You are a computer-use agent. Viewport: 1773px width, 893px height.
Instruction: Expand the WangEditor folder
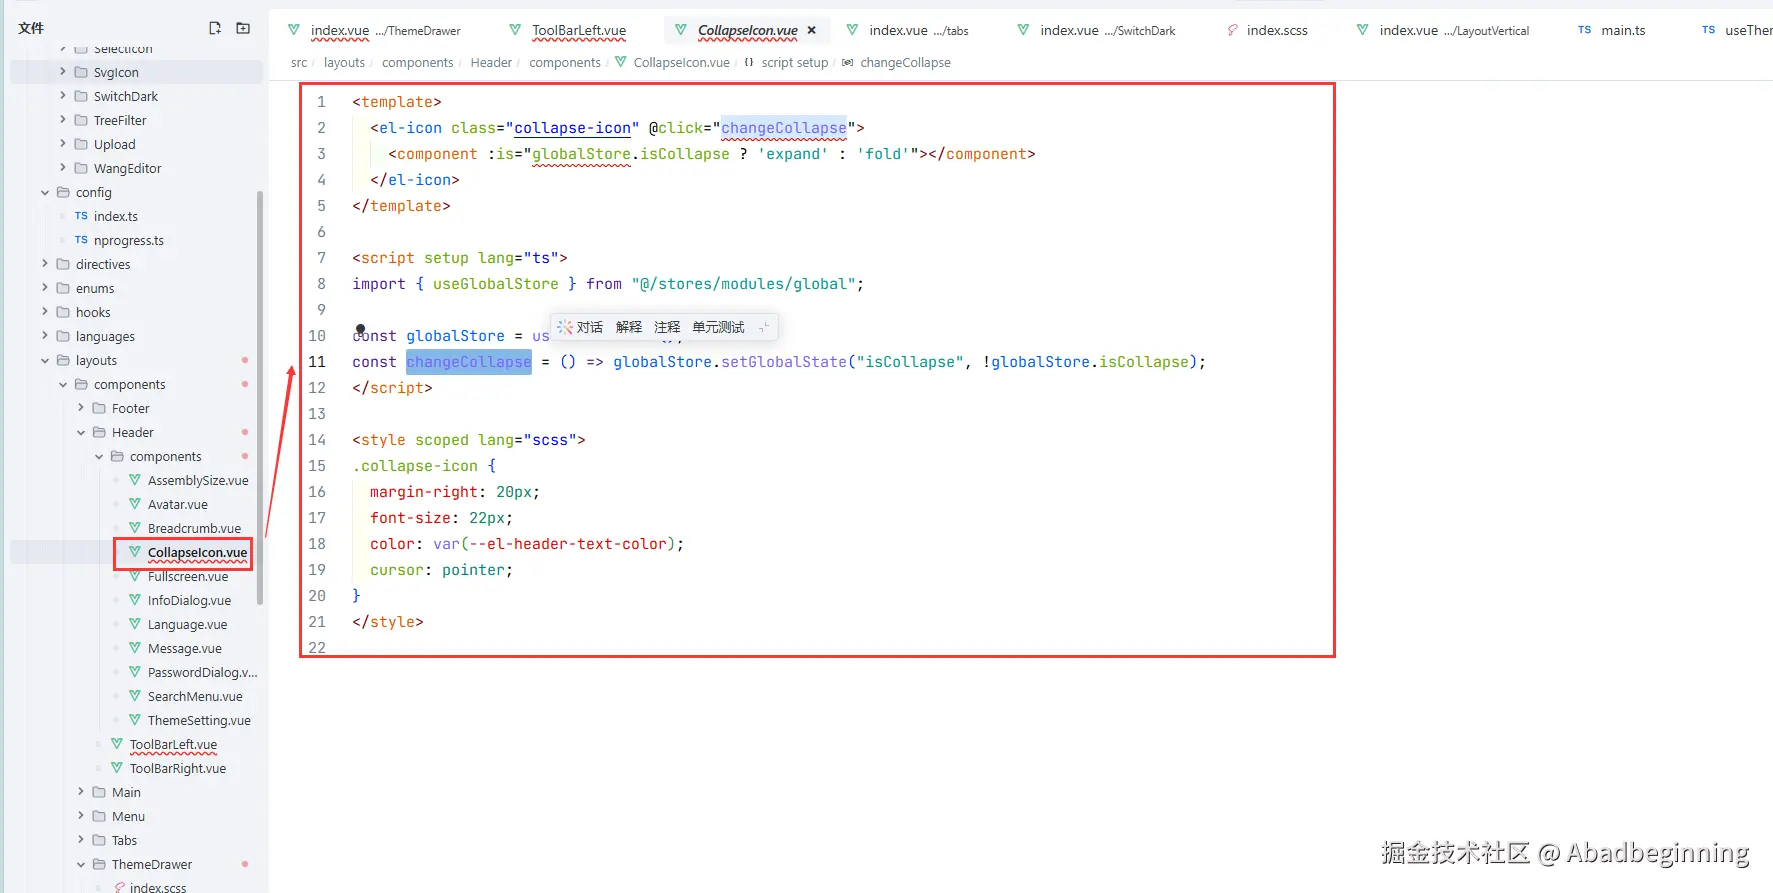63,168
